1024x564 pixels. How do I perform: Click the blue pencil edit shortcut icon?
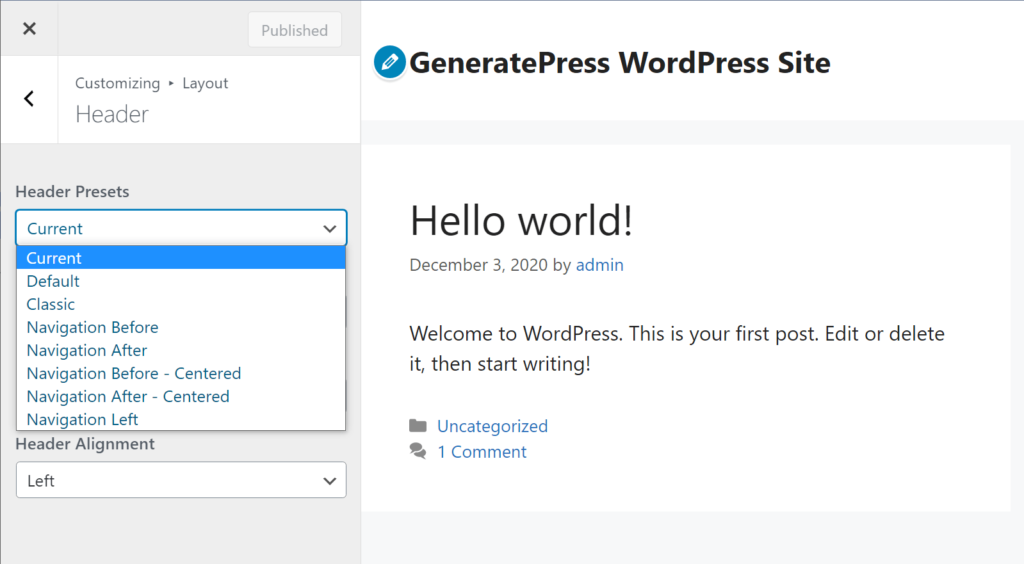click(390, 63)
